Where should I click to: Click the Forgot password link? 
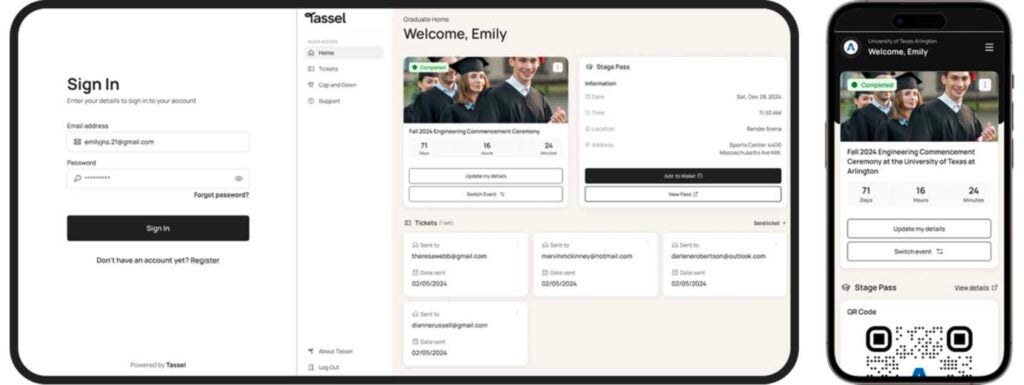(221, 195)
